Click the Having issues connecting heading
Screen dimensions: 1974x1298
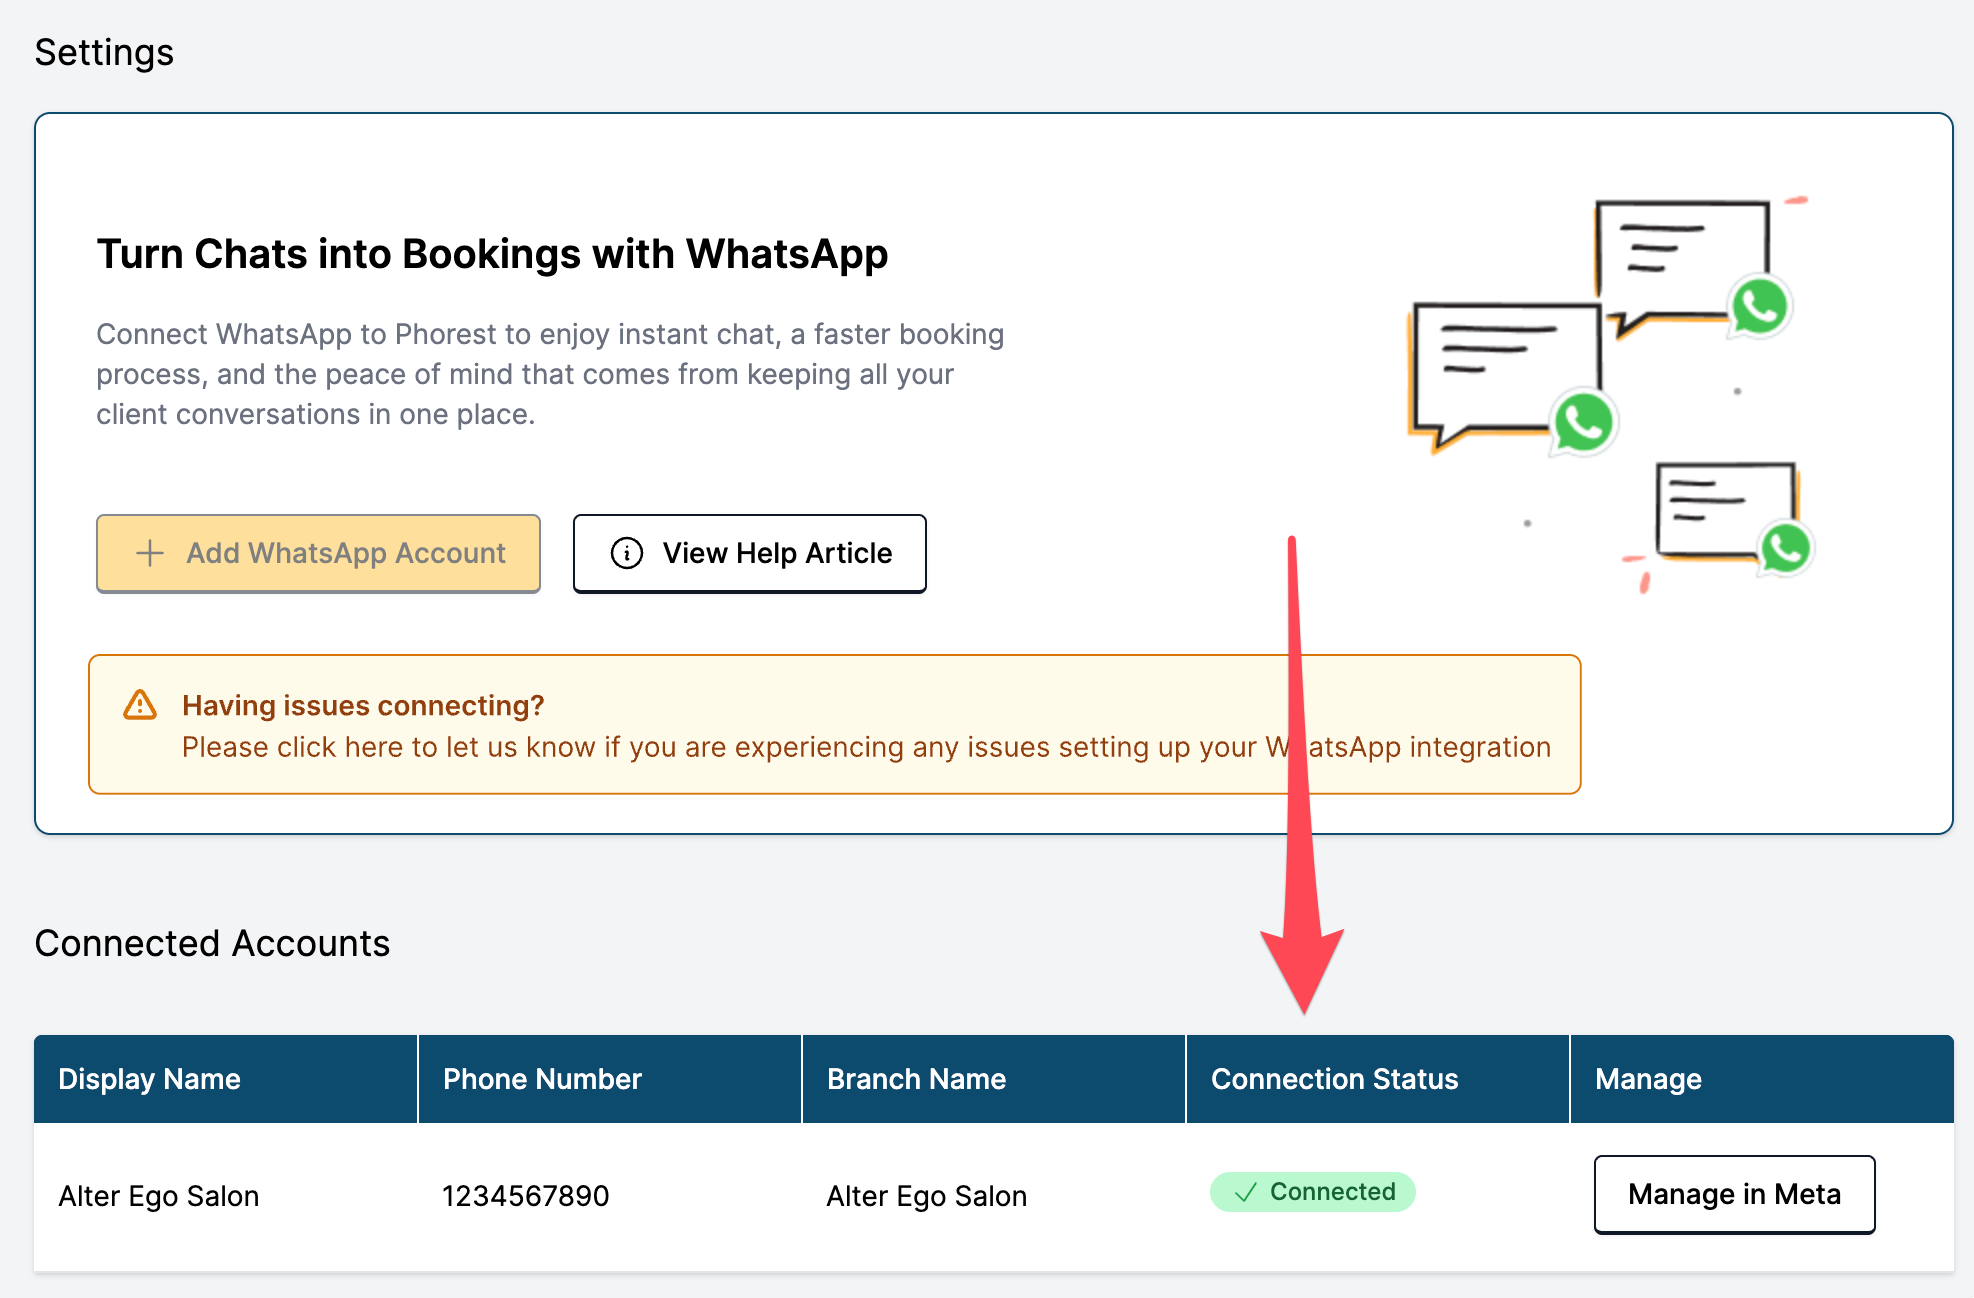coord(363,705)
